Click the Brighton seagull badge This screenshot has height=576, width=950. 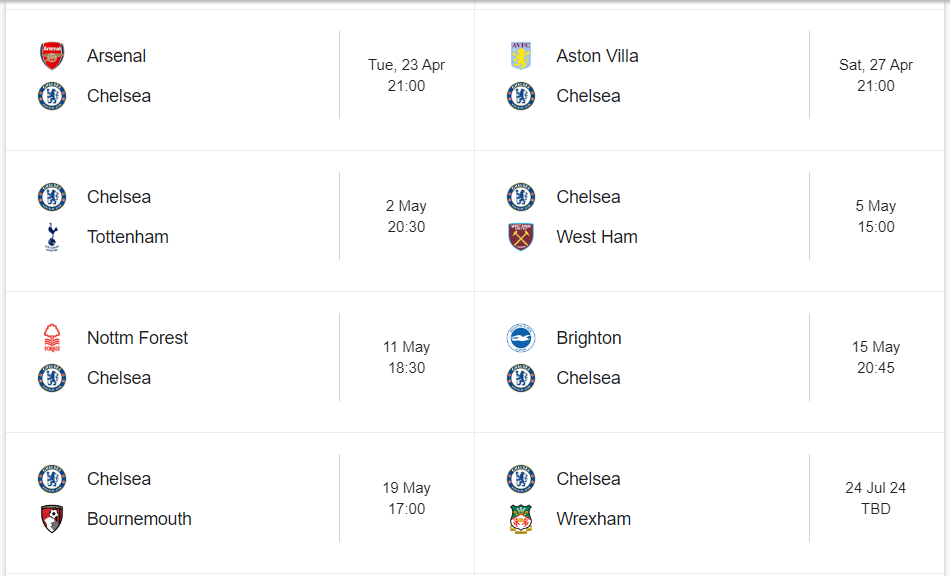coord(521,338)
